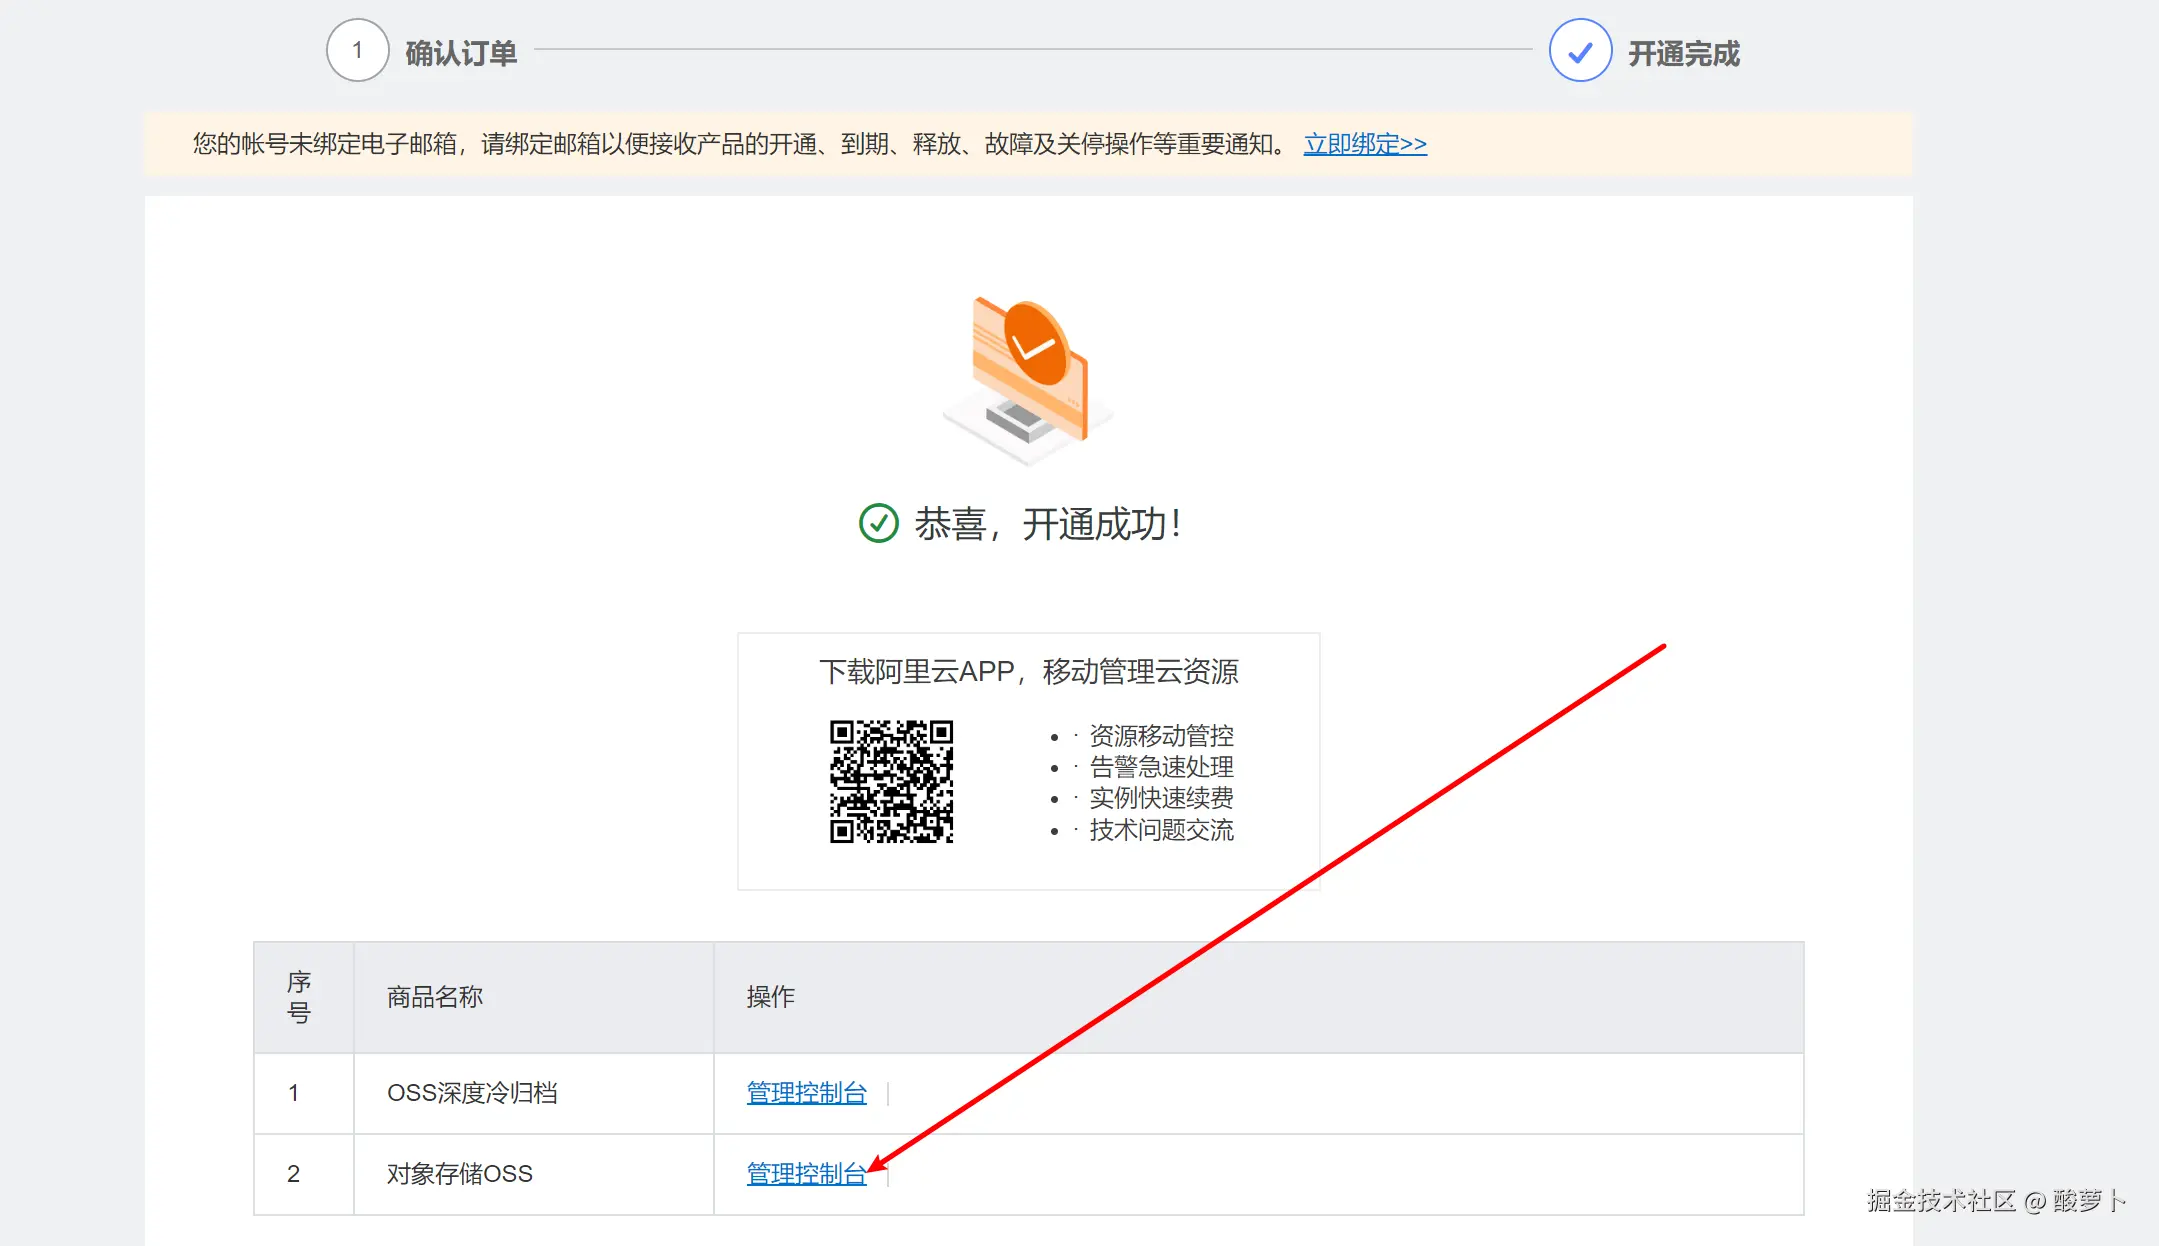
Task: Click the 告警急速处理 bullet item
Action: coord(1160,767)
